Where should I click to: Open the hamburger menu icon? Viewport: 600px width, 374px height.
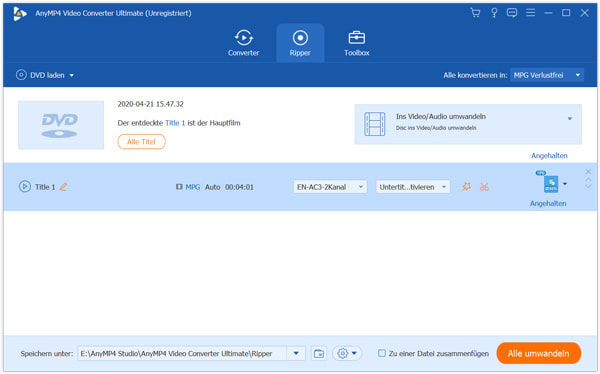tap(530, 13)
